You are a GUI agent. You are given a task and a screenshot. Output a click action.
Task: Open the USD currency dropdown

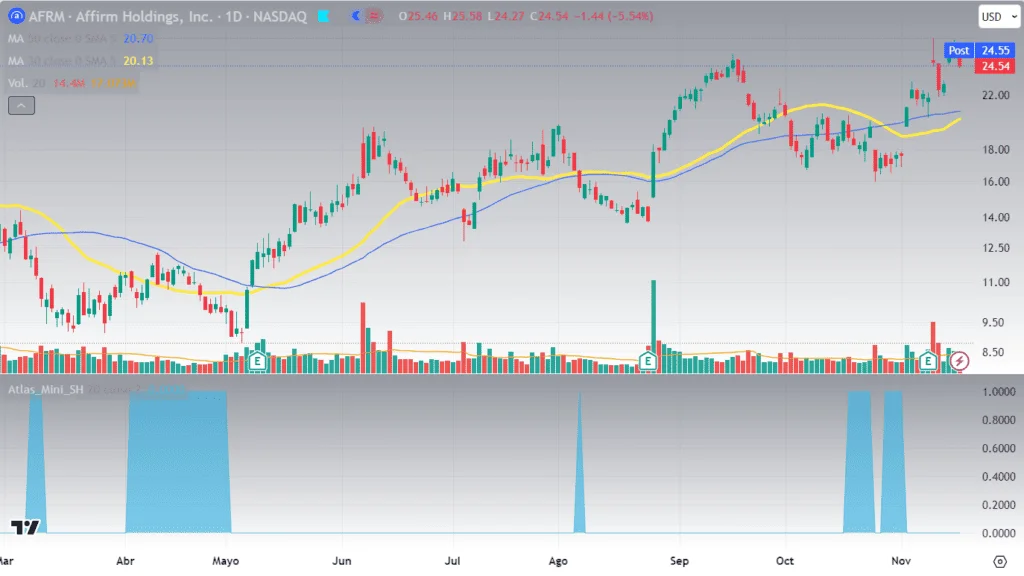pyautogui.click(x=999, y=17)
